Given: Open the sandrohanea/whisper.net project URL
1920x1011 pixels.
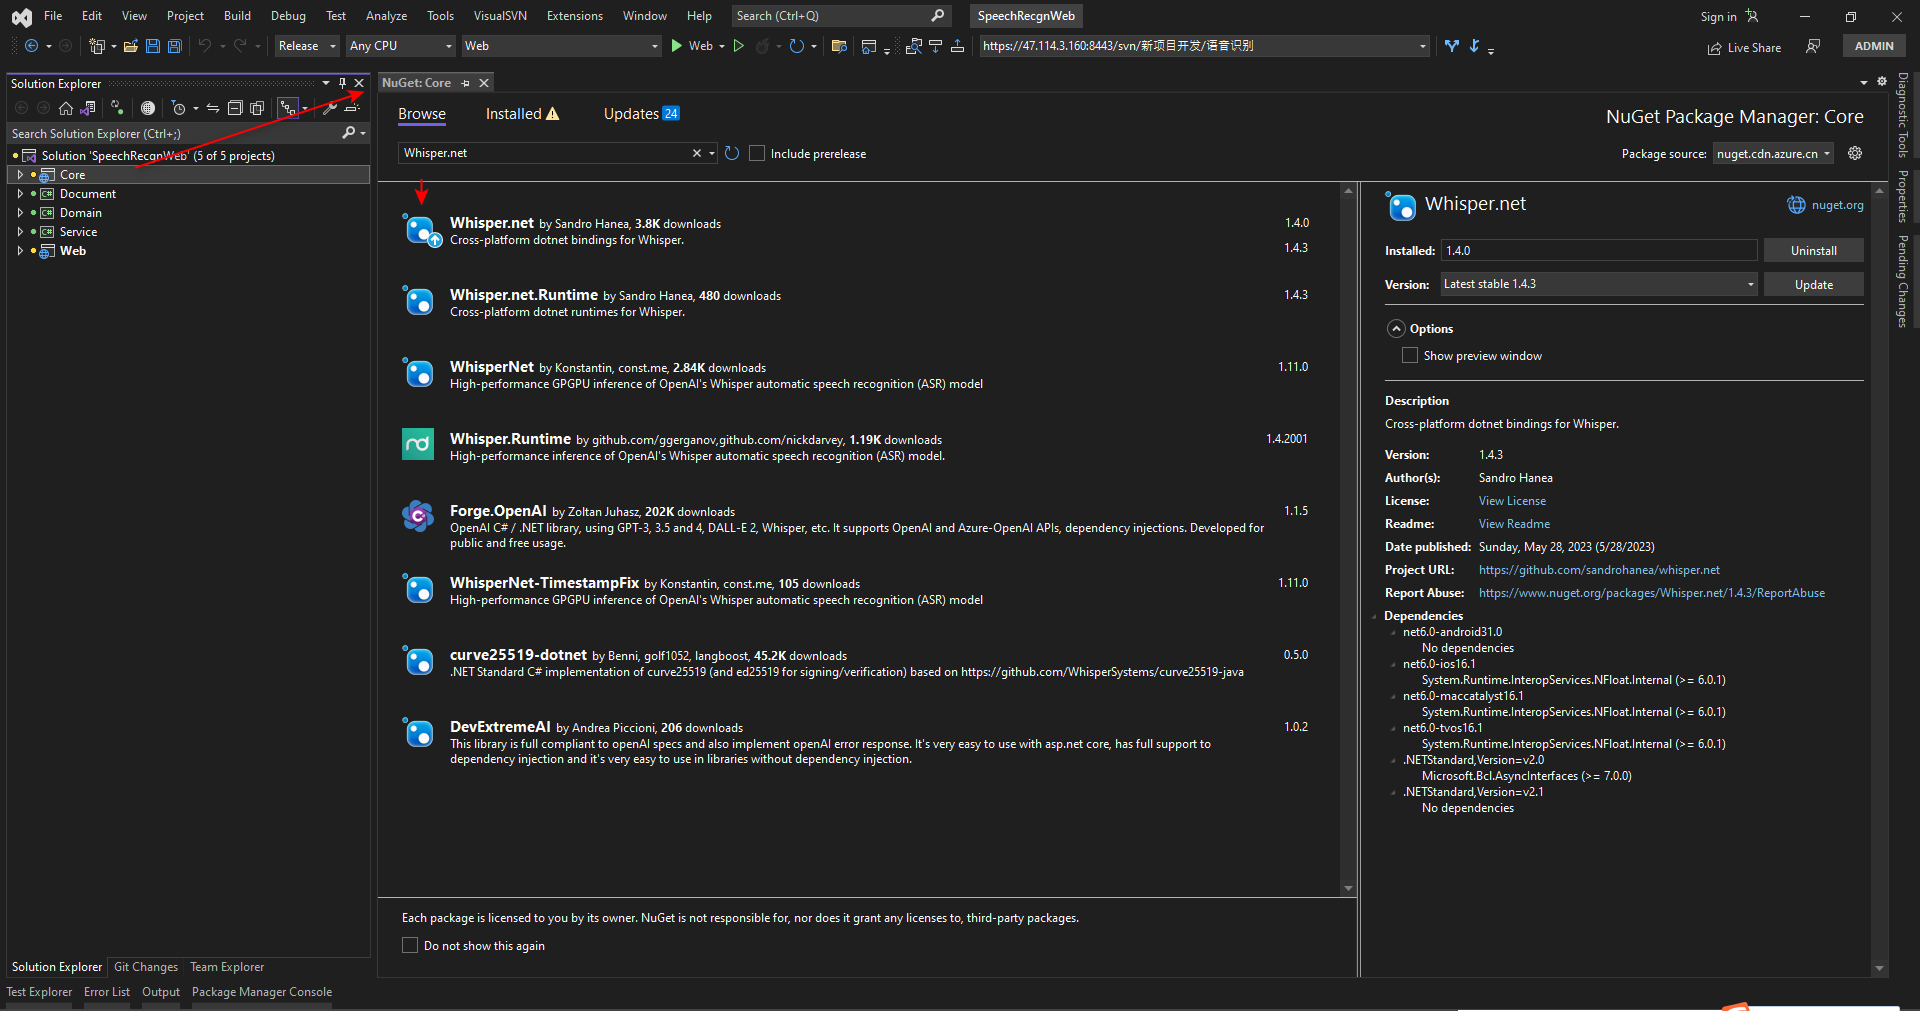Looking at the screenshot, I should [1599, 570].
